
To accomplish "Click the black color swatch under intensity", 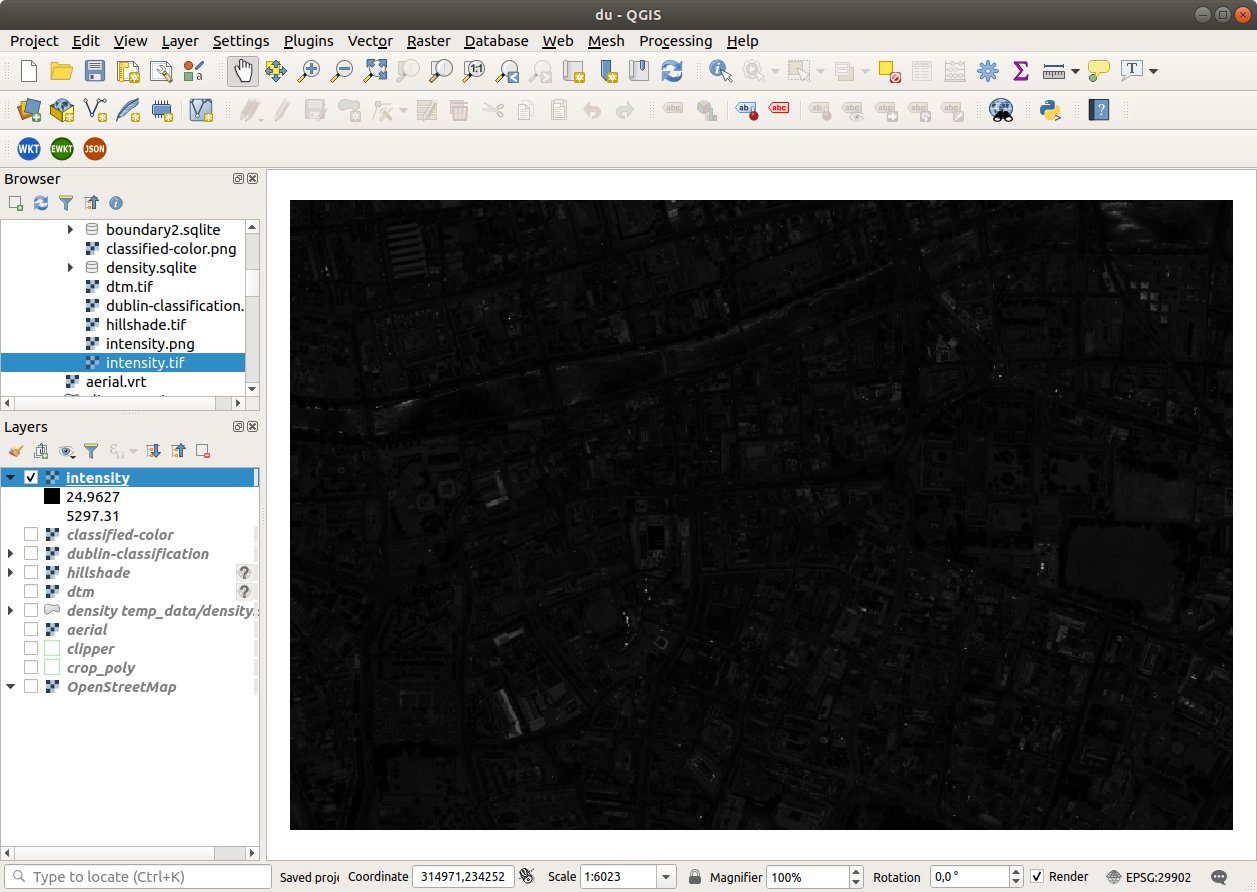I will (x=51, y=497).
